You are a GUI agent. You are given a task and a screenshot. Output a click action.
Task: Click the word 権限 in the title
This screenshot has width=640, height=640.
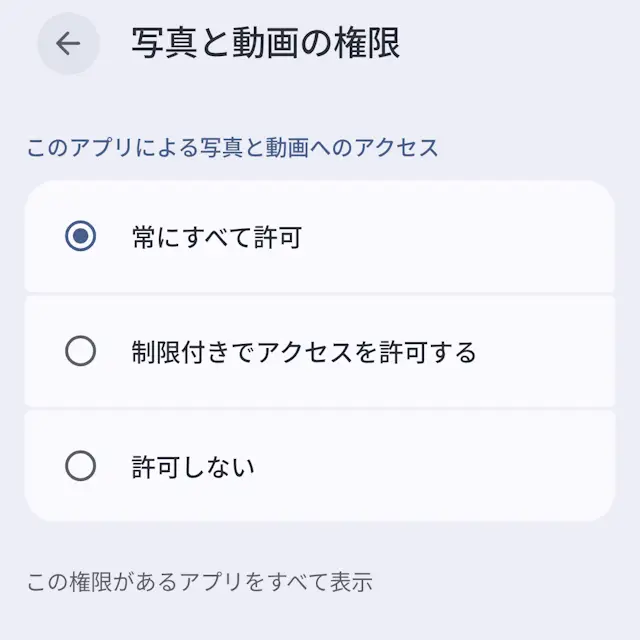(x=366, y=43)
